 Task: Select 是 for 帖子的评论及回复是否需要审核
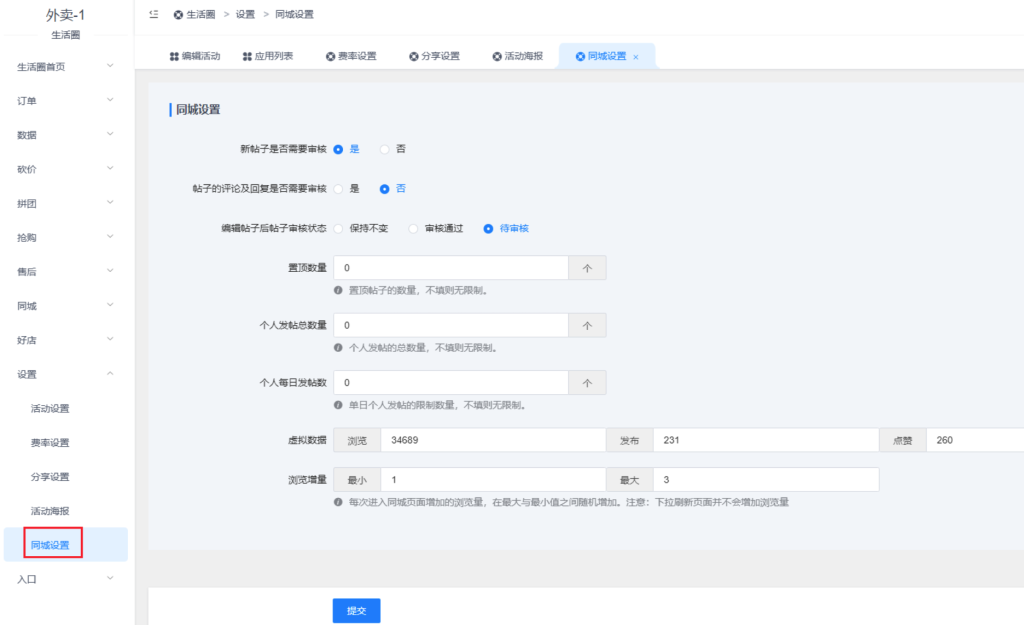click(x=339, y=188)
